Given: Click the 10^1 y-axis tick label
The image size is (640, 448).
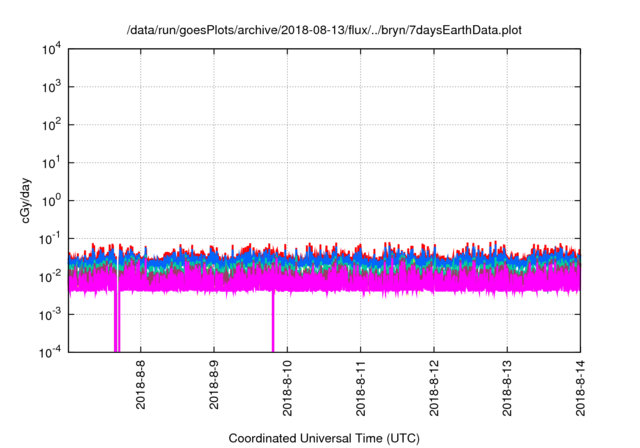Looking at the screenshot, I should 52,163.
